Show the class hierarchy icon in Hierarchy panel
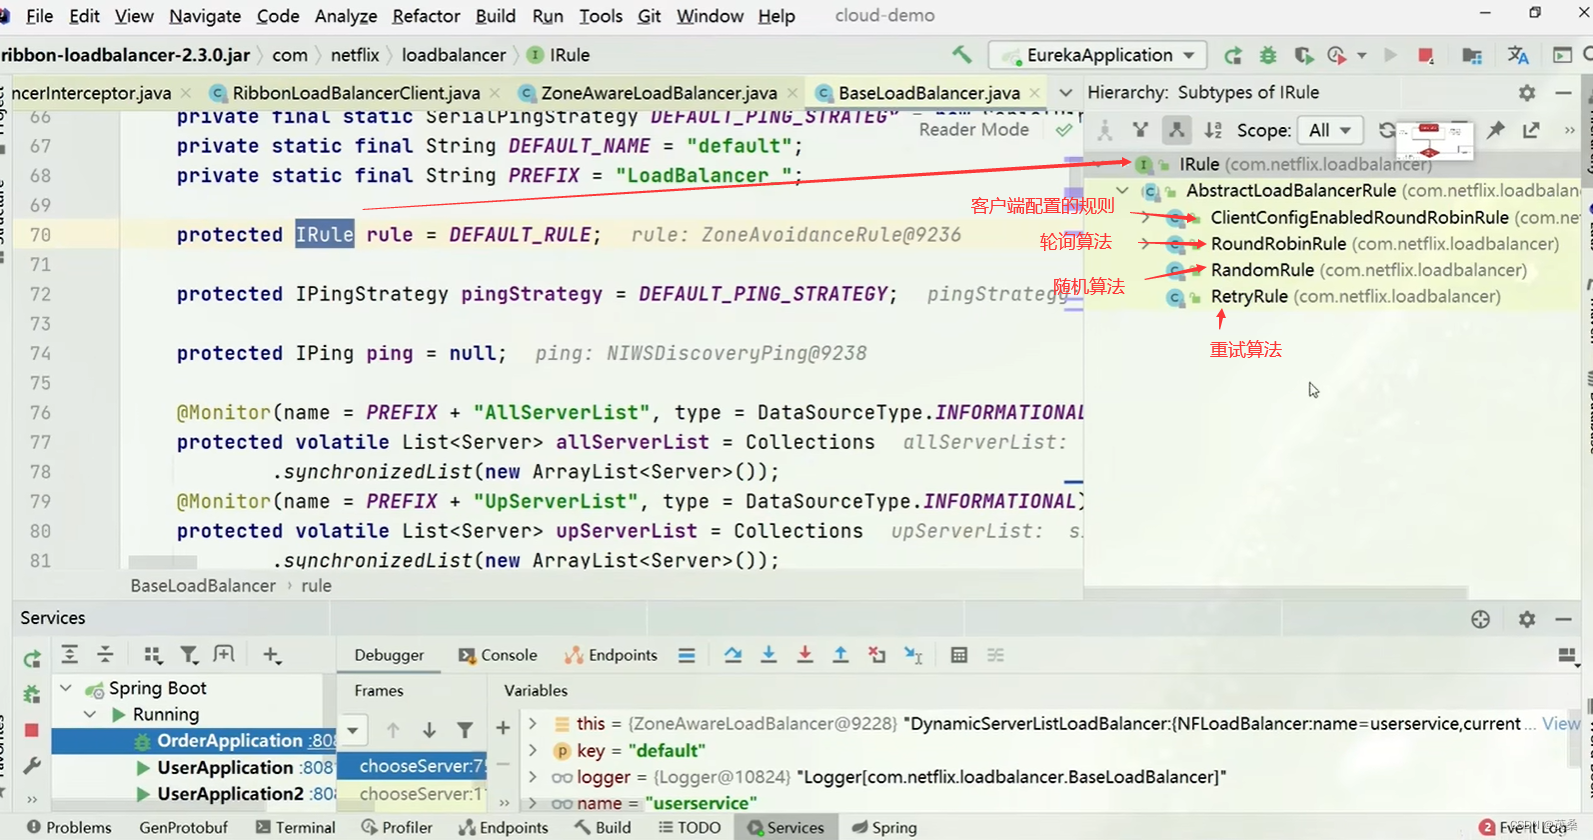Image resolution: width=1593 pixels, height=840 pixels. click(1105, 130)
